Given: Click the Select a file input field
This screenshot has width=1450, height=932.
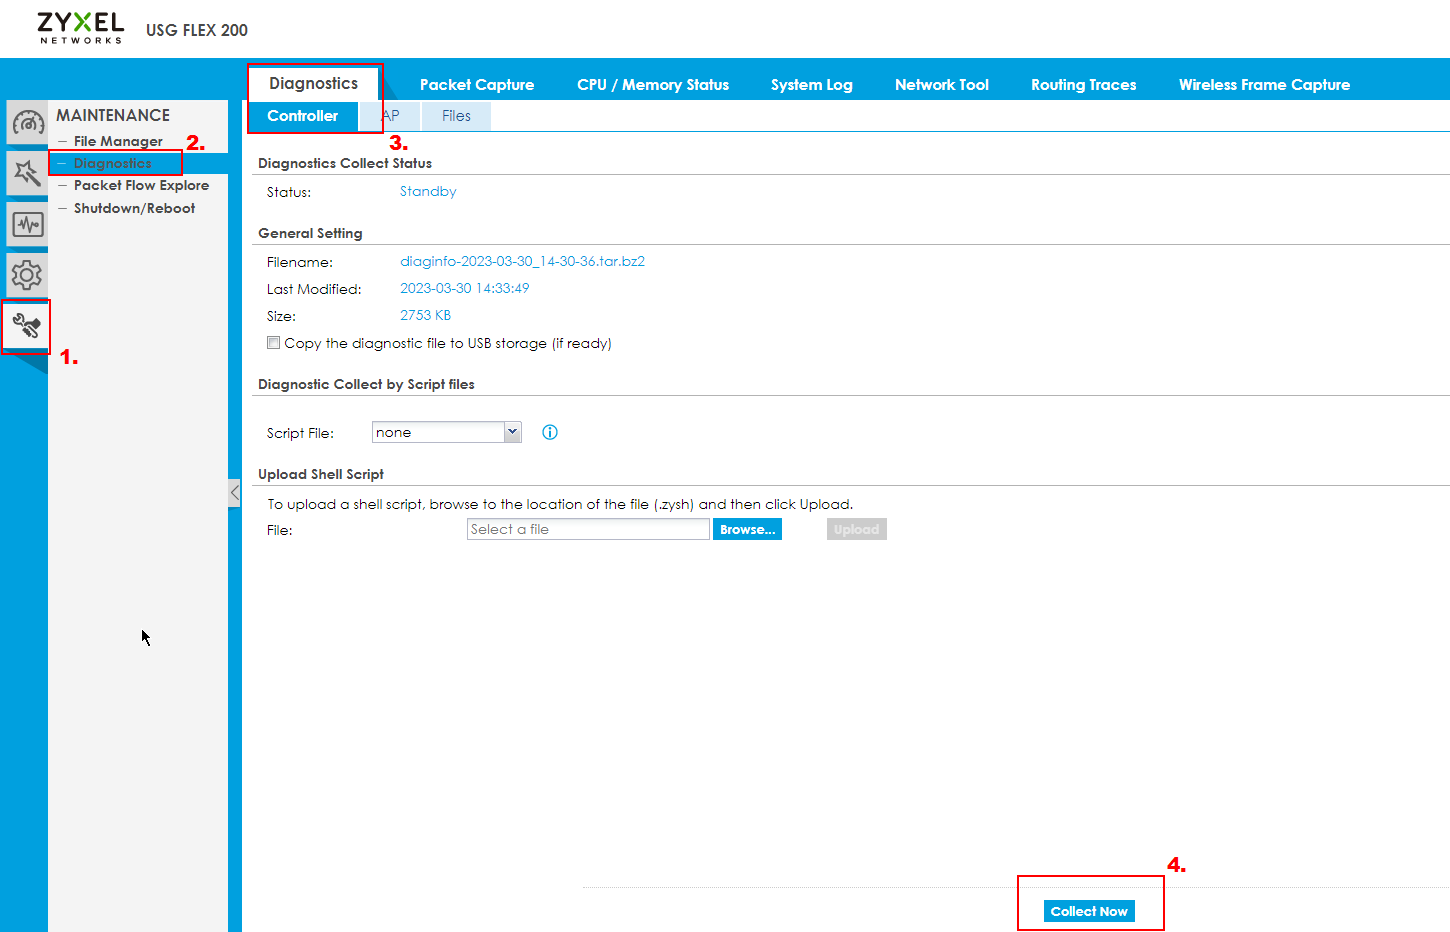Looking at the screenshot, I should pyautogui.click(x=587, y=530).
